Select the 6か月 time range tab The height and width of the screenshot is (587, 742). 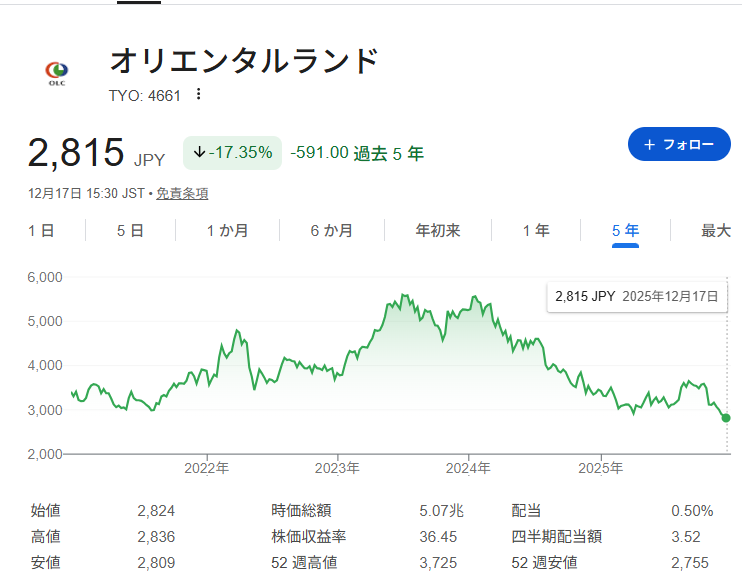(331, 231)
